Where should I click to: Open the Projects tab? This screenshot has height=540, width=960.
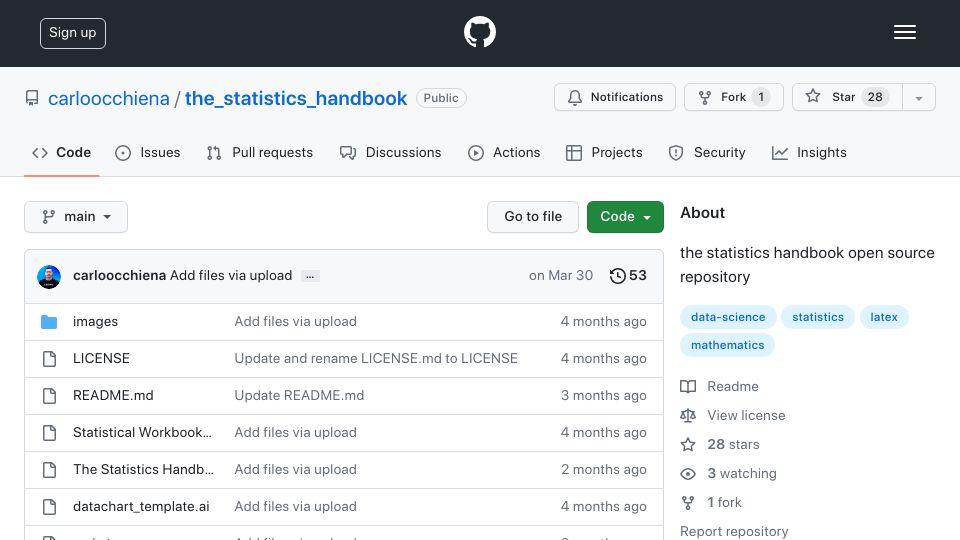point(604,152)
